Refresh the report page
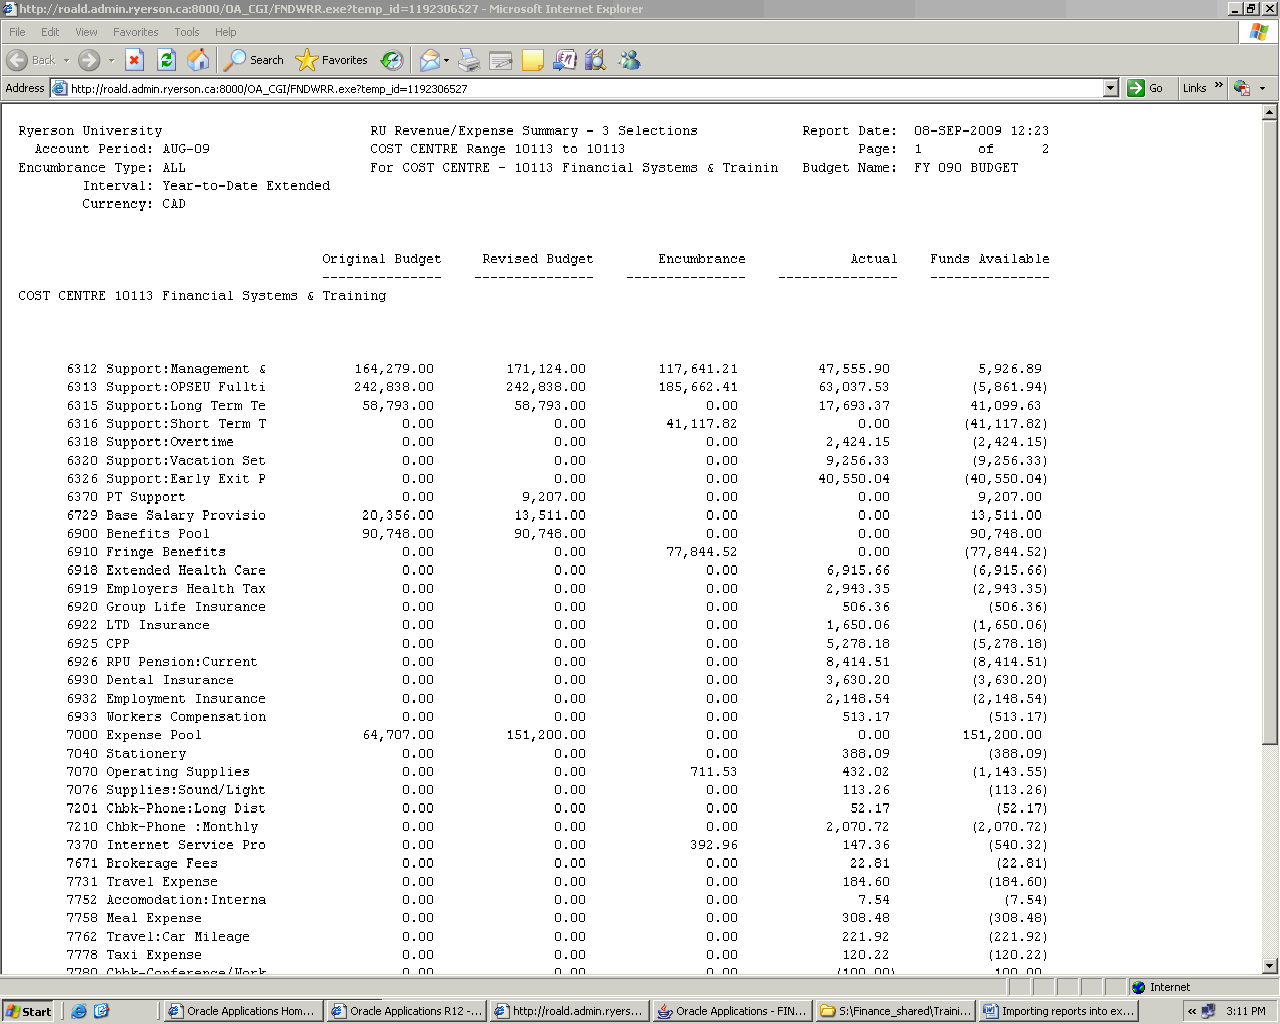This screenshot has width=1280, height=1024. click(166, 60)
